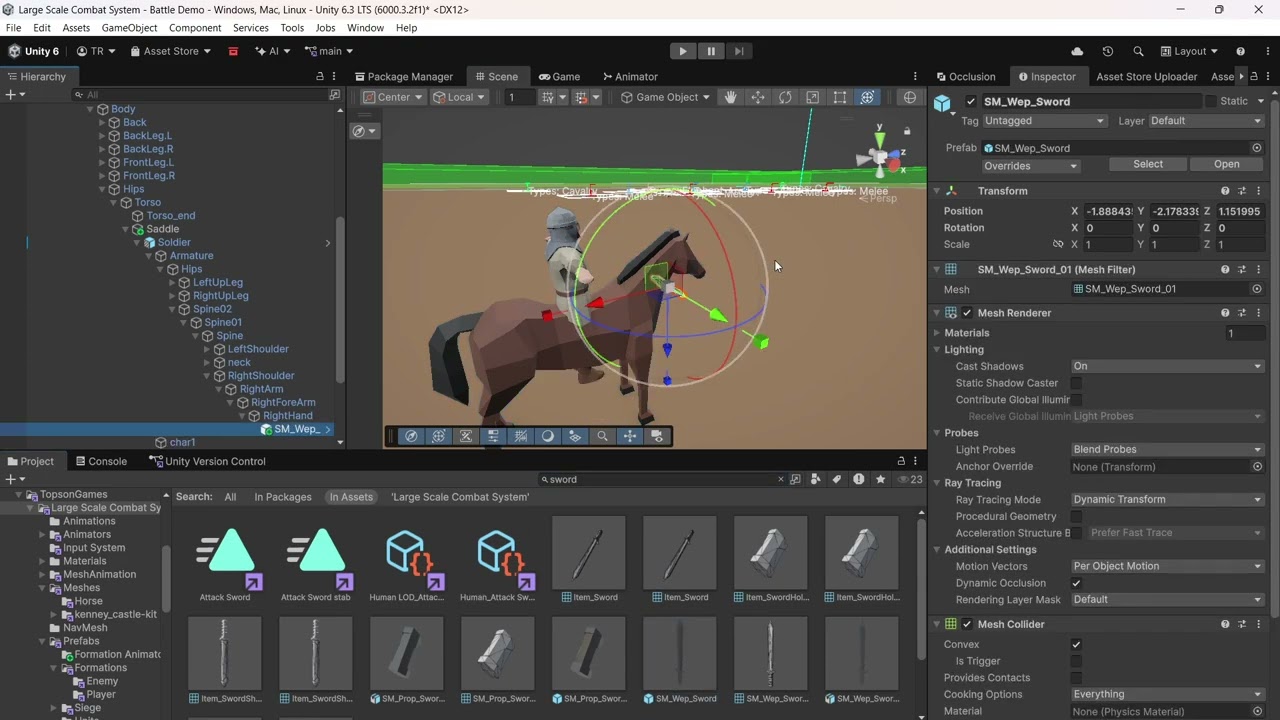This screenshot has height=720, width=1280.
Task: Open the Layout dropdown
Action: (1190, 51)
